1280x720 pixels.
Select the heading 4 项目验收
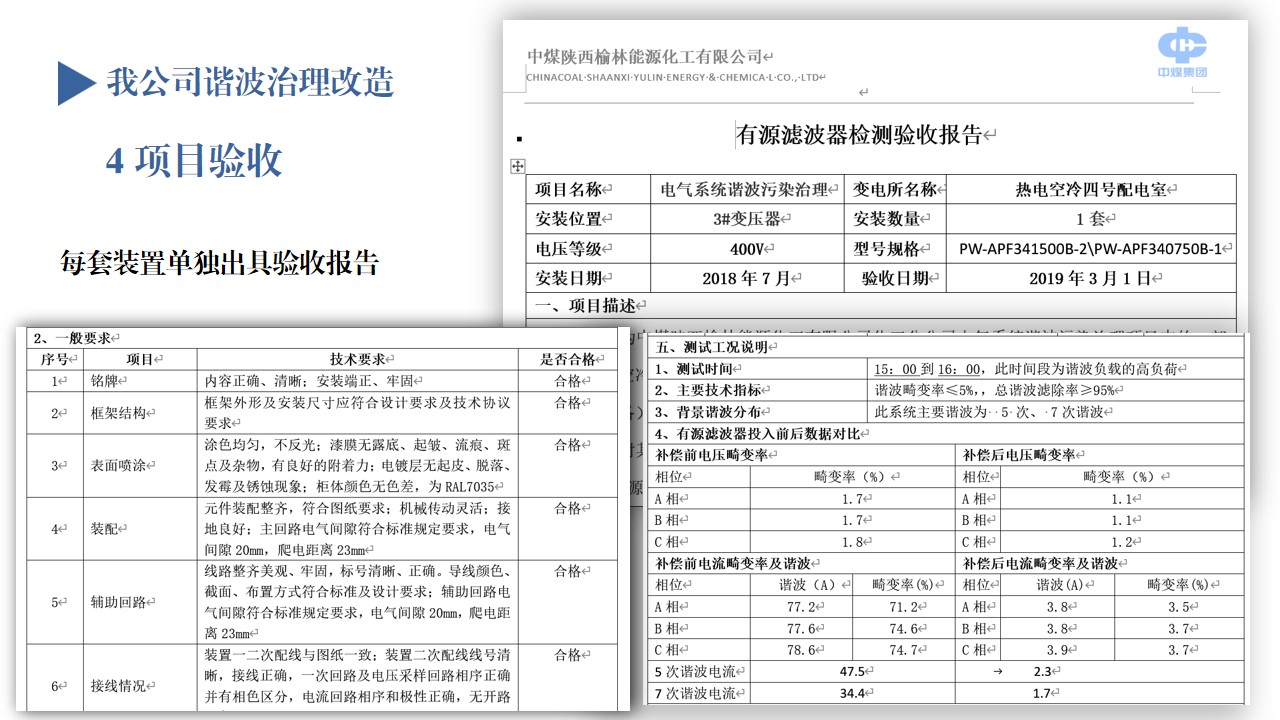[x=194, y=160]
